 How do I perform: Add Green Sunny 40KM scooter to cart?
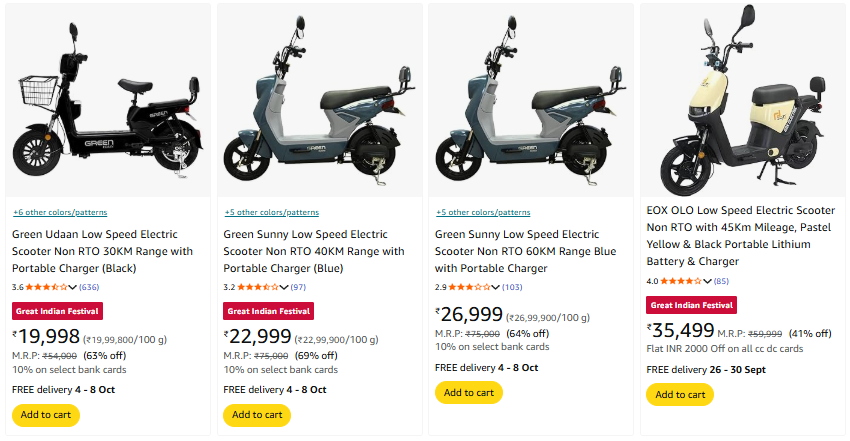[x=257, y=414]
